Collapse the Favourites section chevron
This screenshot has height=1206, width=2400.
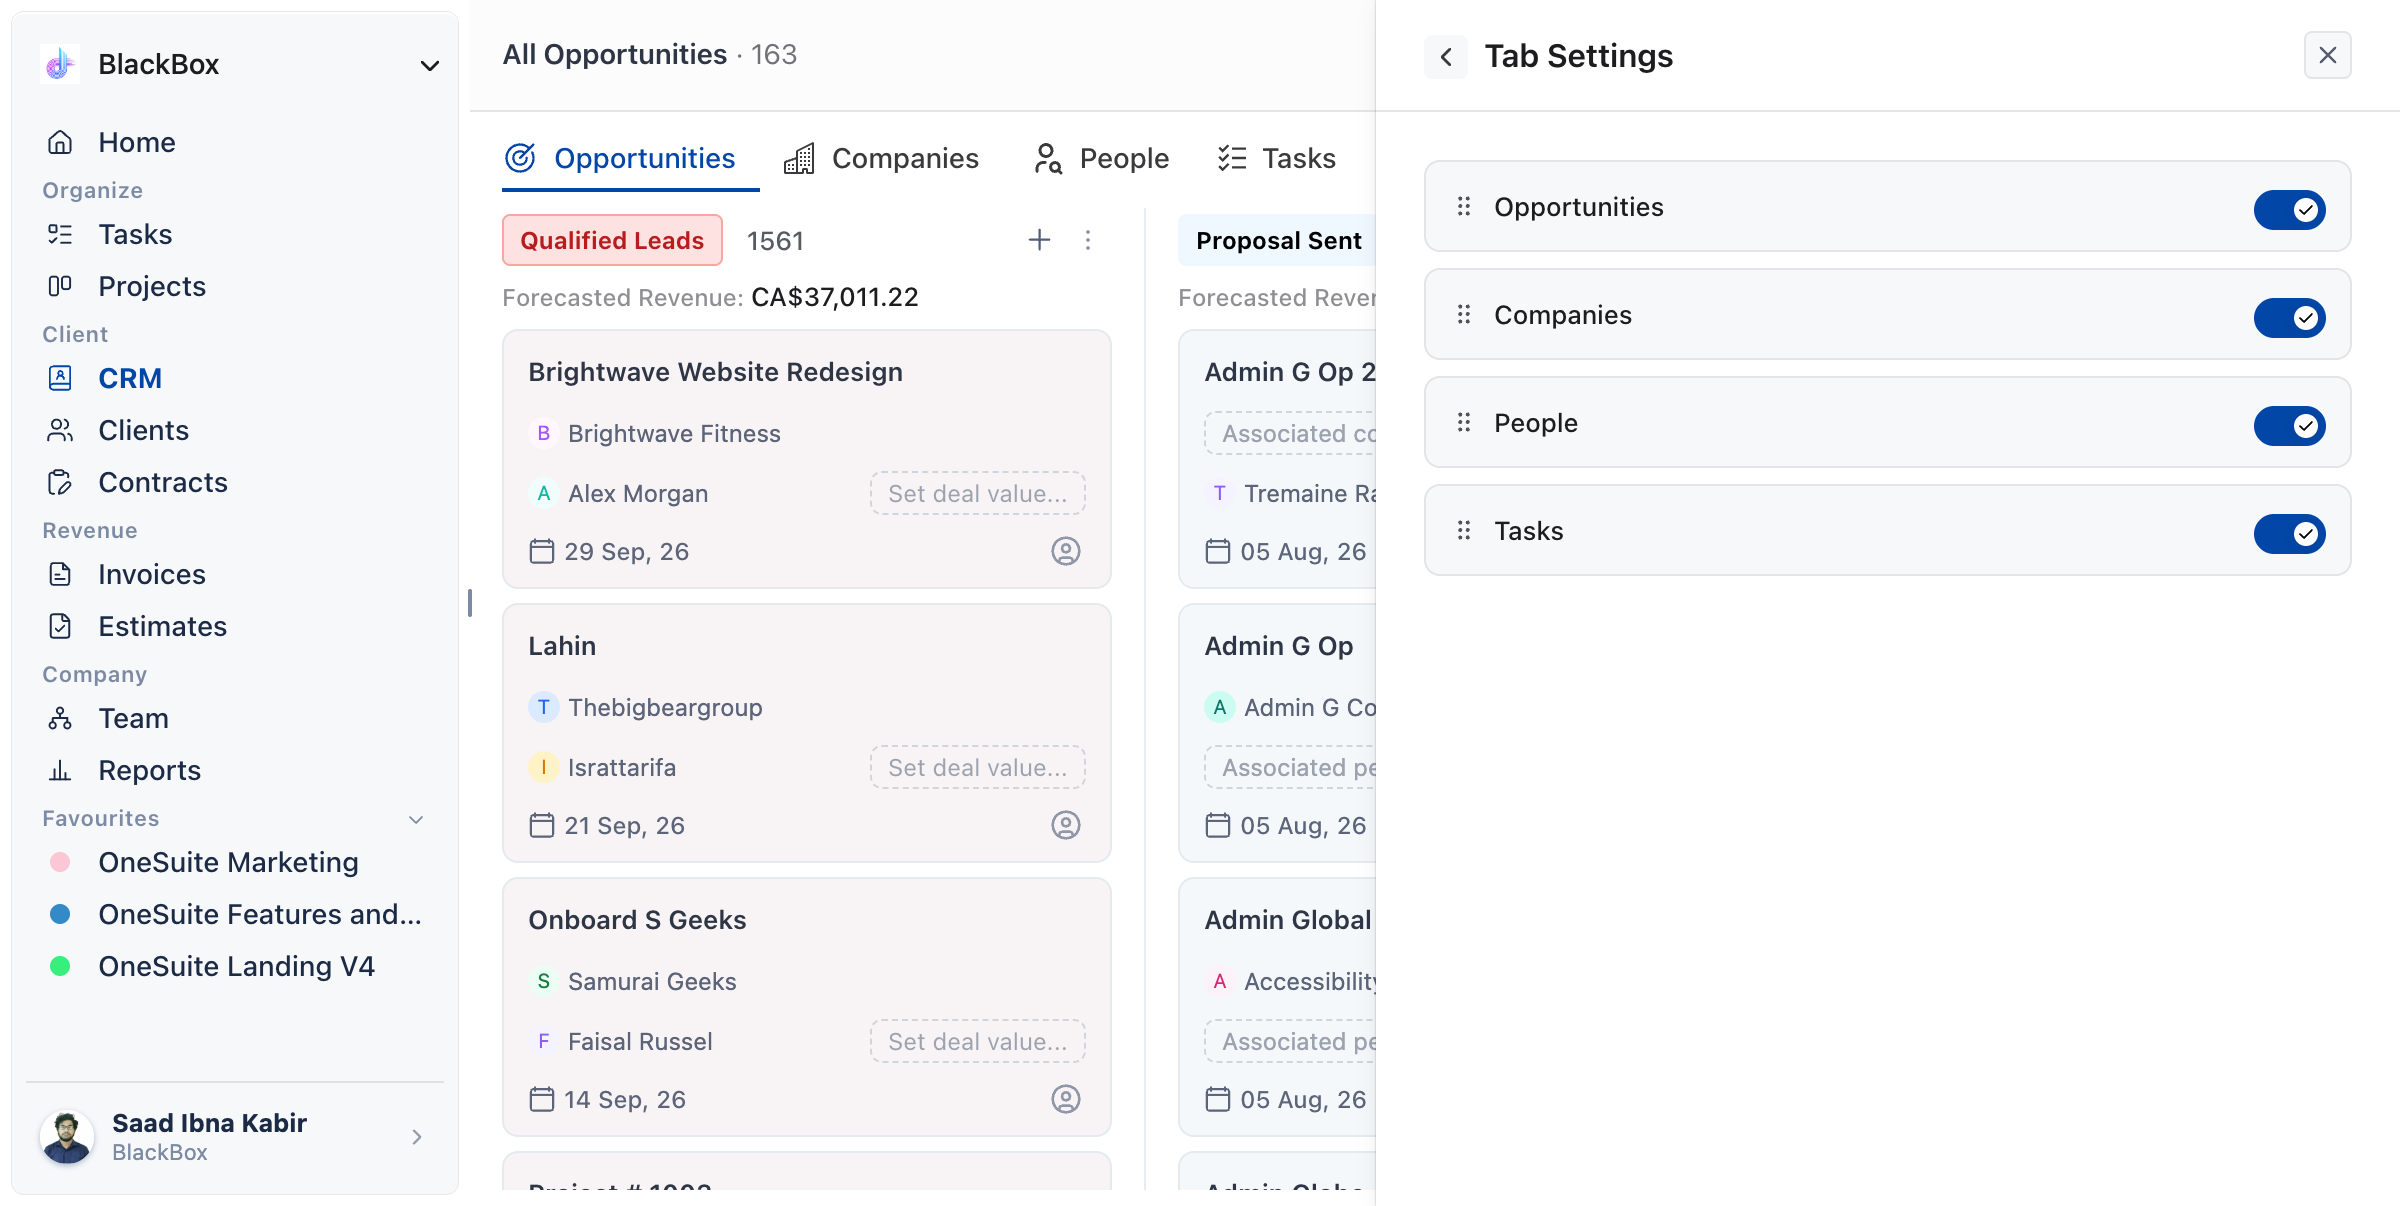417,819
